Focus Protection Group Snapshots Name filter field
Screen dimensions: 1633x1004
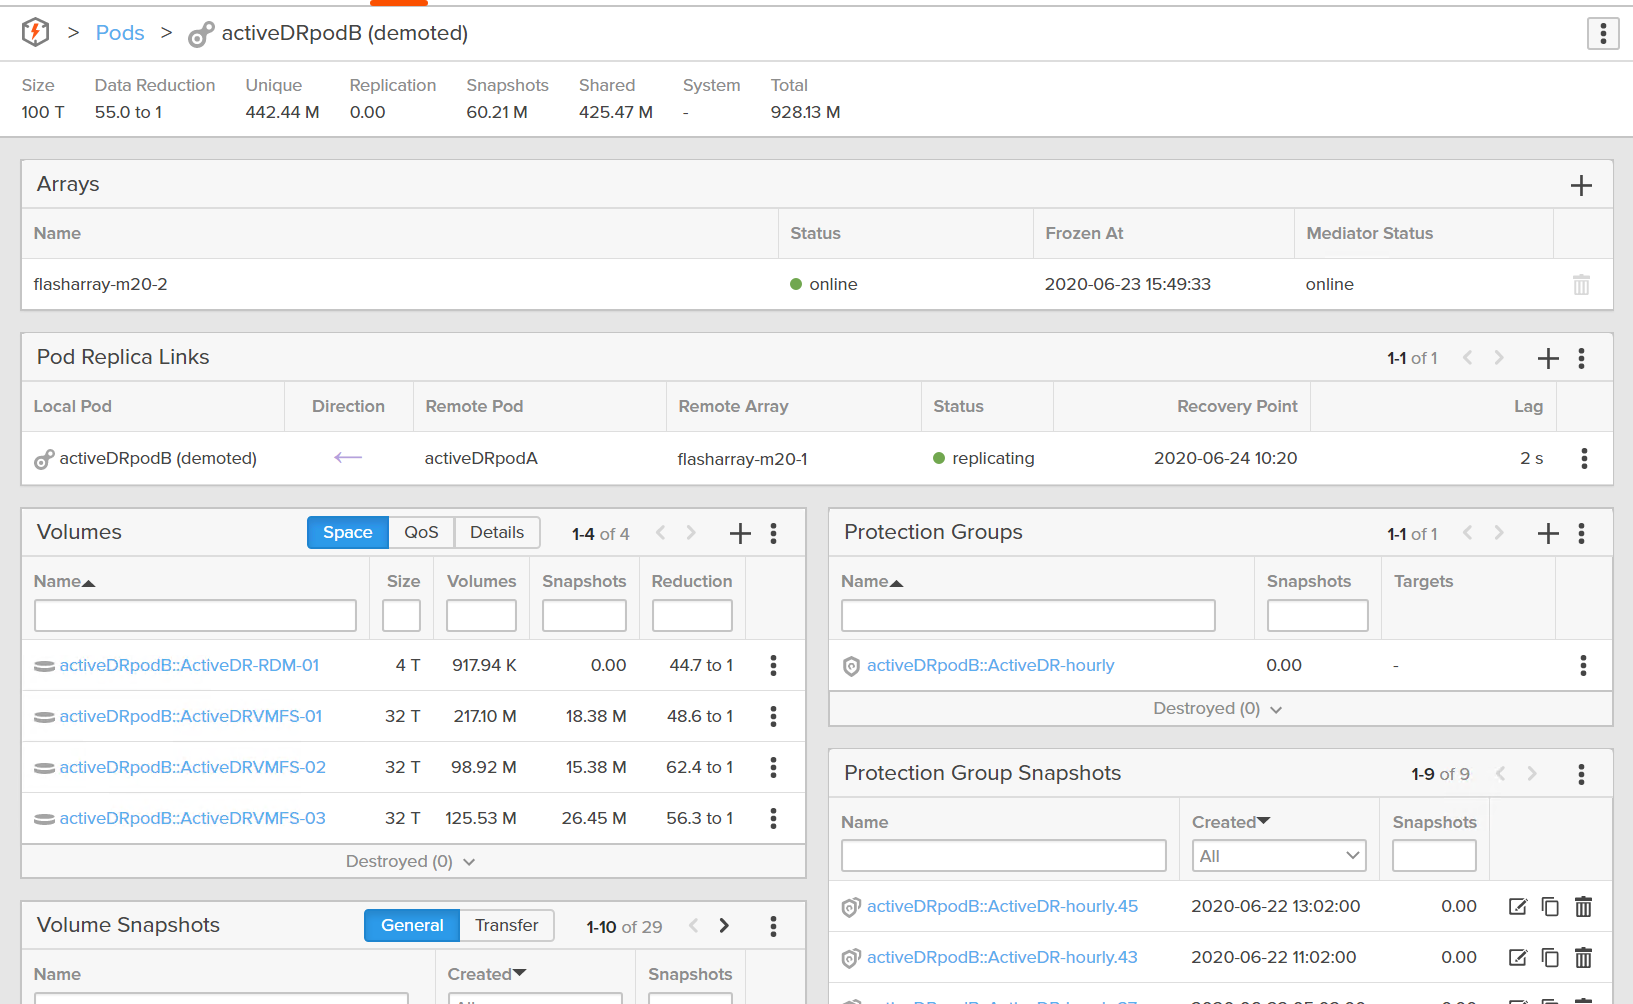[1003, 856]
